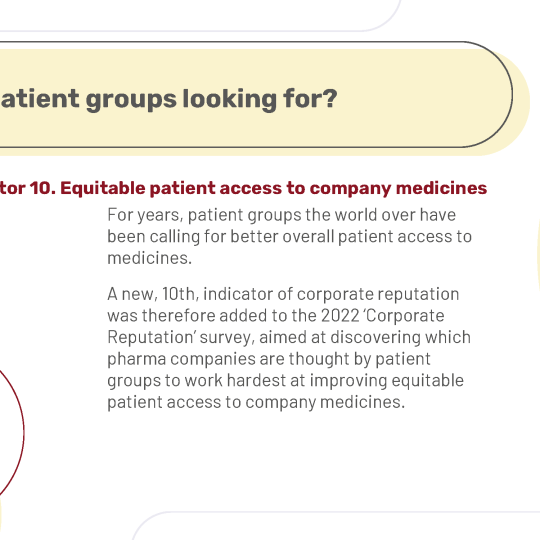Click "company medicines" in the red subheading

pyautogui.click(x=398, y=188)
